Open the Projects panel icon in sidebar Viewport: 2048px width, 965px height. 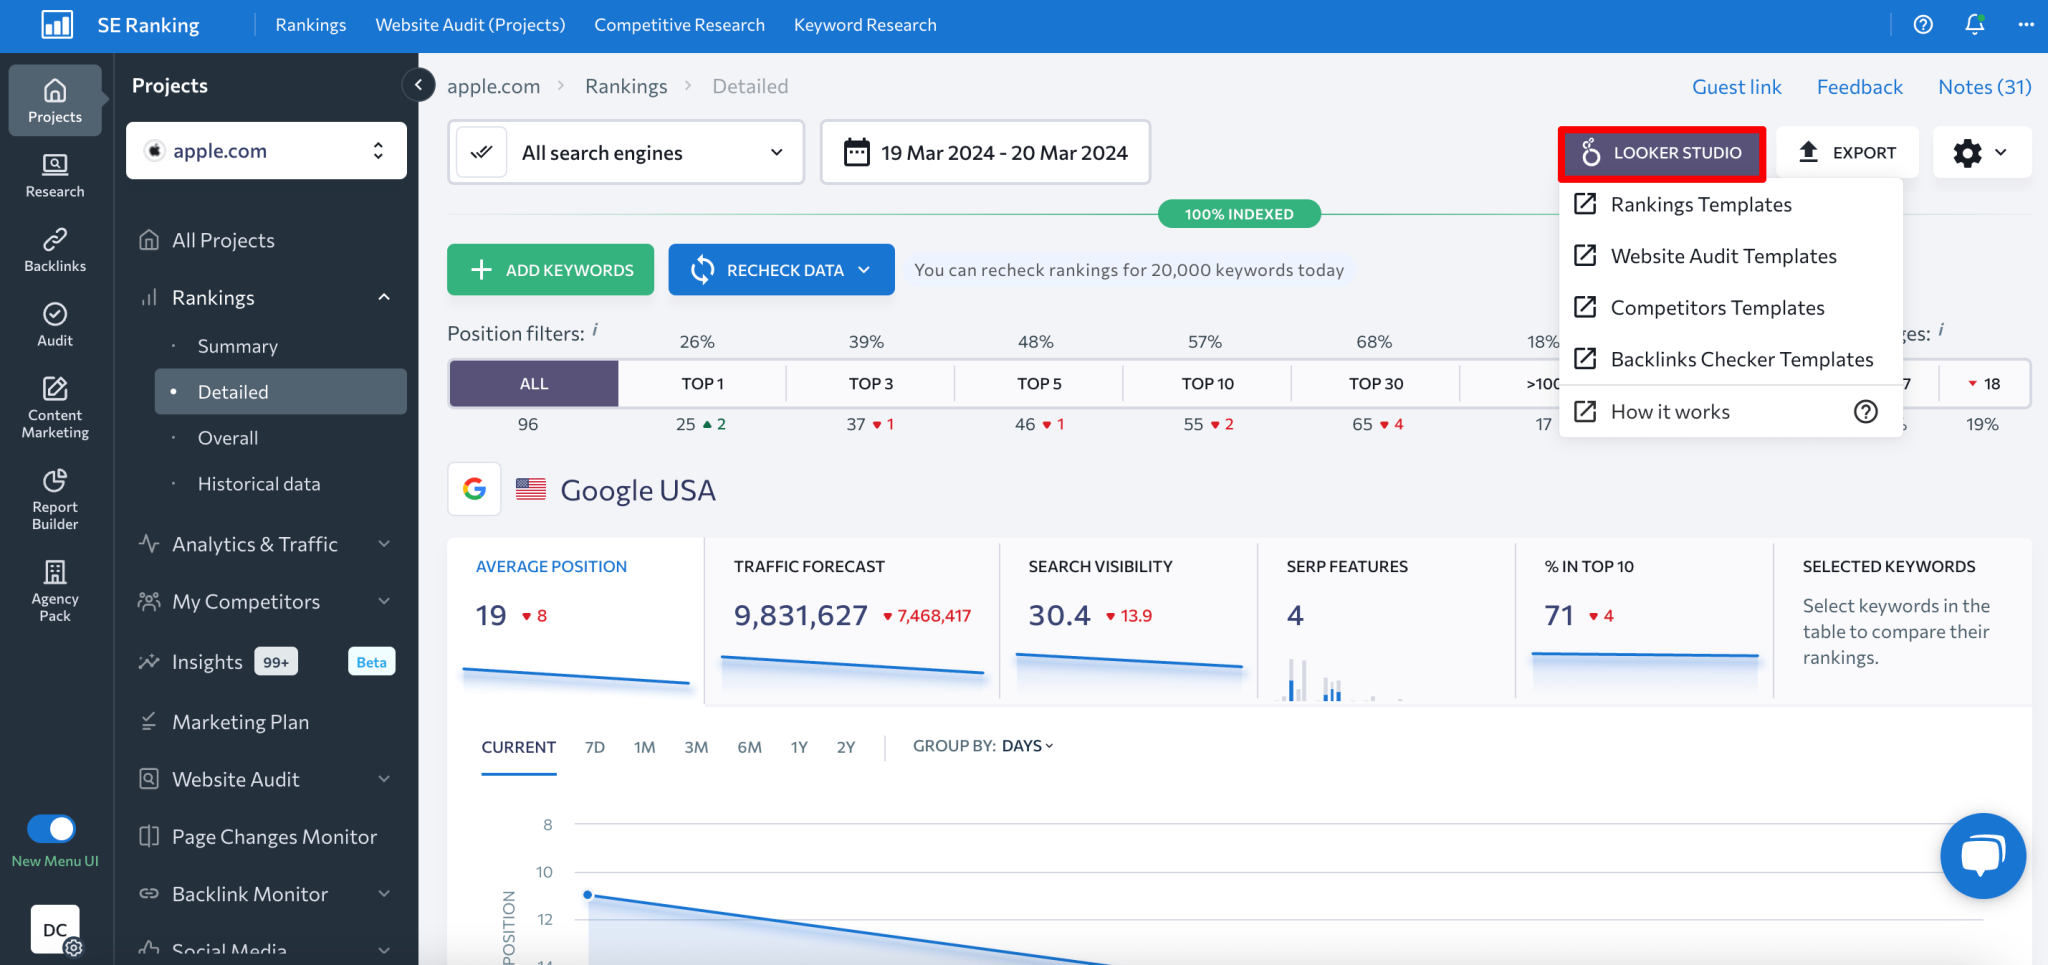pyautogui.click(x=55, y=100)
